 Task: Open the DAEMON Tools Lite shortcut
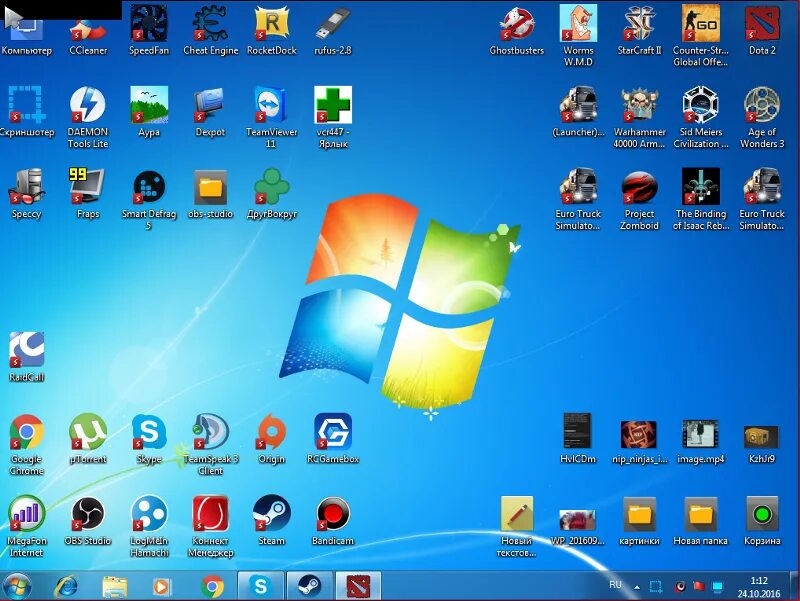[88, 117]
